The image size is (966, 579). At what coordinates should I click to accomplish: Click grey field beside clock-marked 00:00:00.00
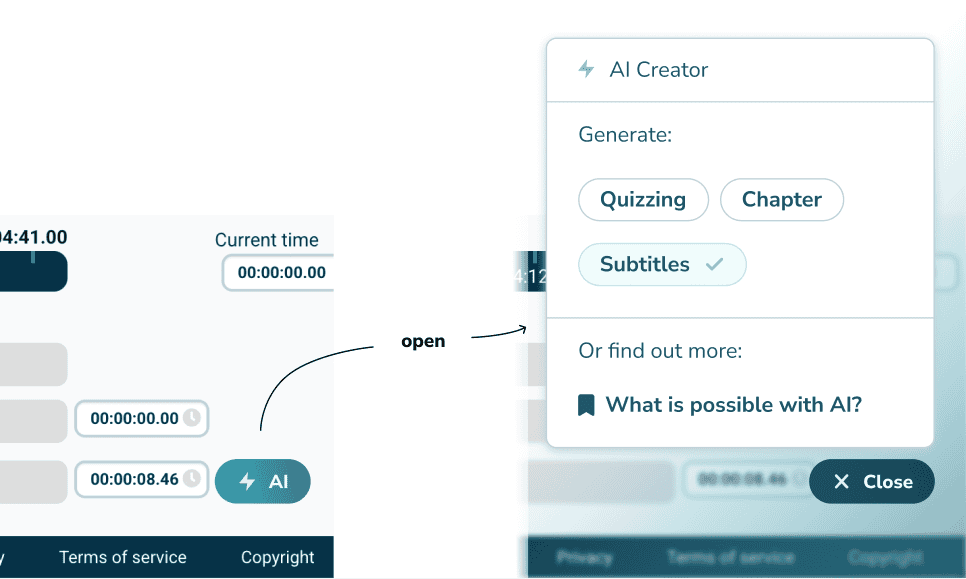tap(33, 420)
